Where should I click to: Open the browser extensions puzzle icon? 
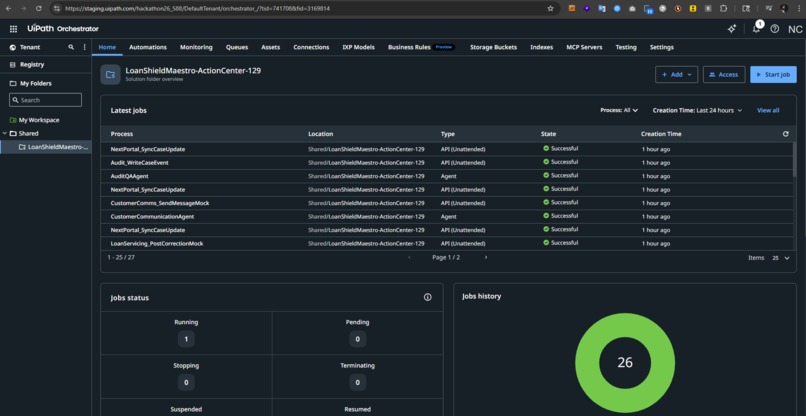[x=724, y=8]
